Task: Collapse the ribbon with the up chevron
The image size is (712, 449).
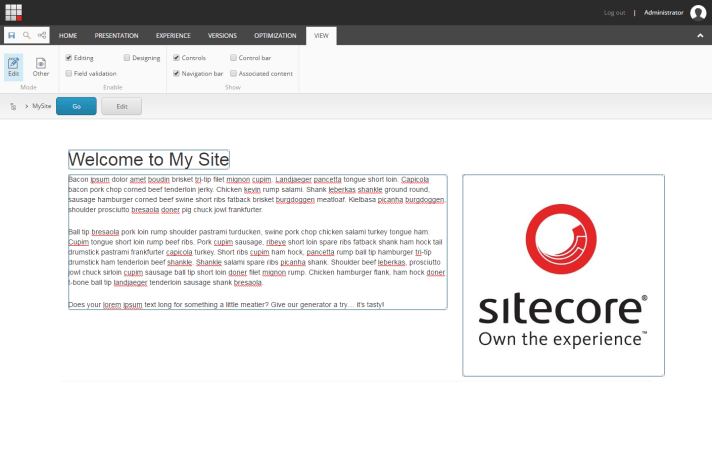Action: pos(700,36)
